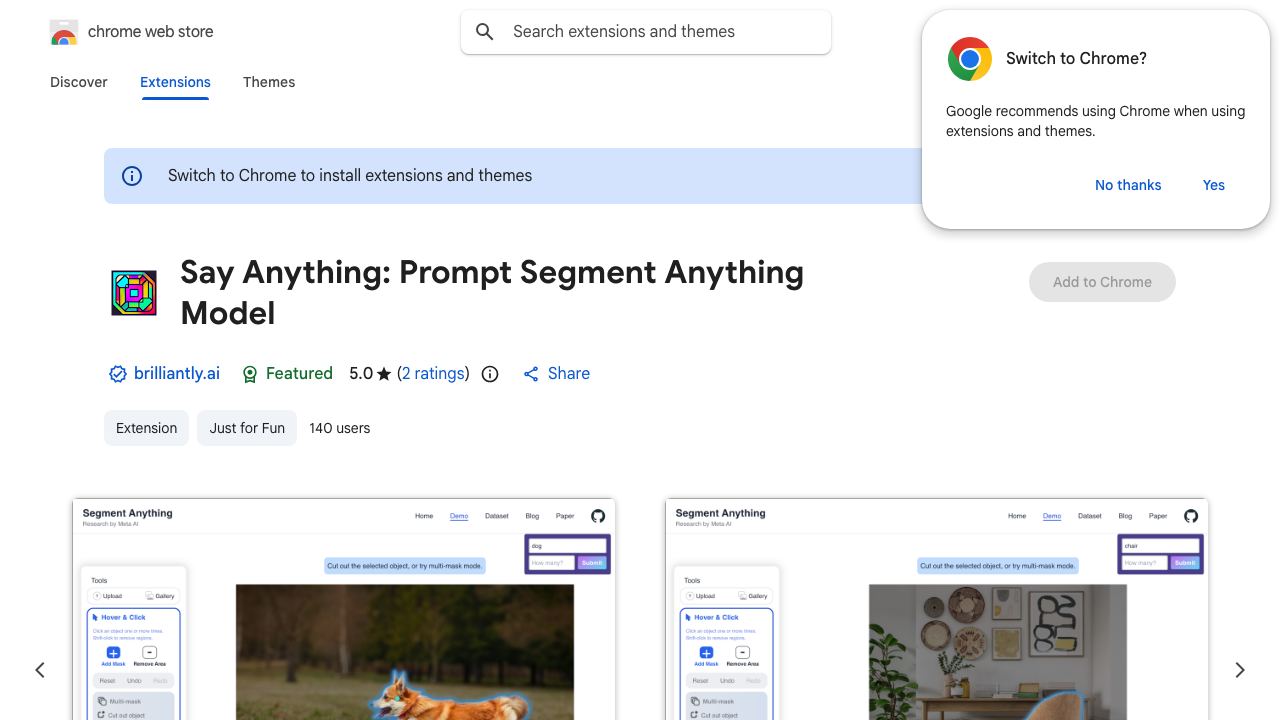Click the ratings info circle icon
This screenshot has height=720, width=1280.
(x=490, y=374)
